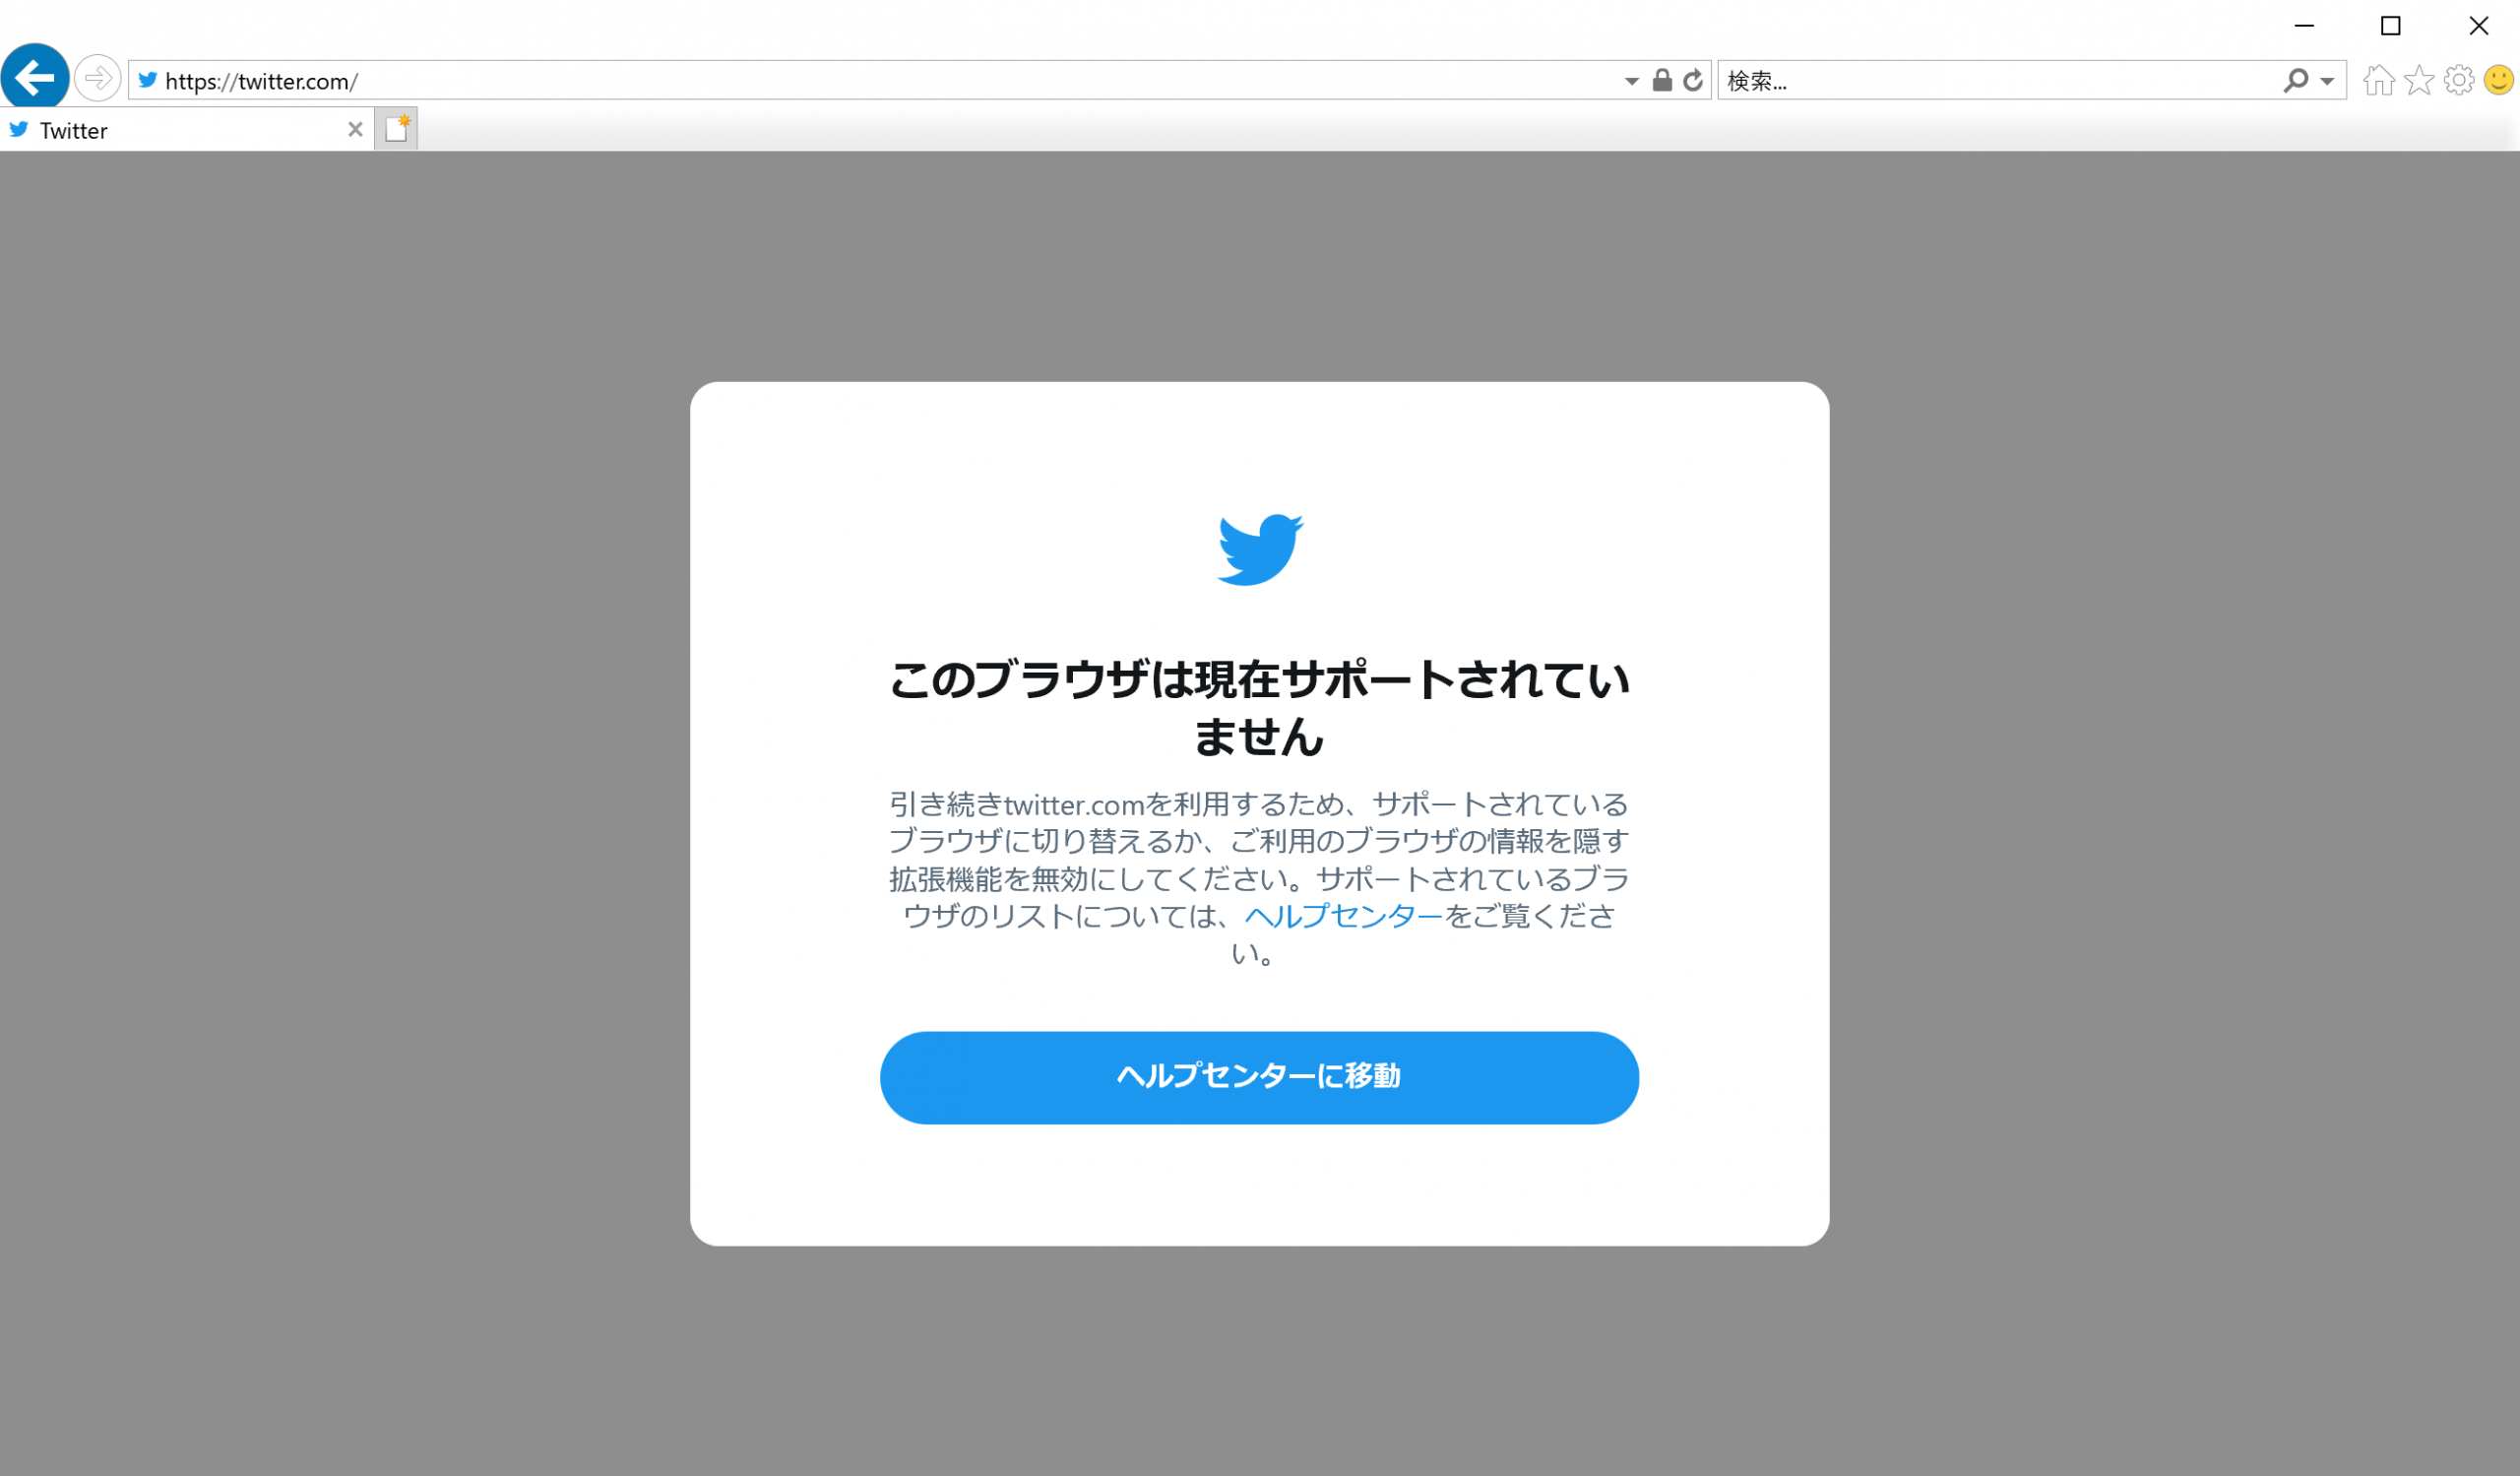This screenshot has width=2520, height=1476.
Task: Click heading このブラウザは現在サポートされていません
Action: [1260, 707]
